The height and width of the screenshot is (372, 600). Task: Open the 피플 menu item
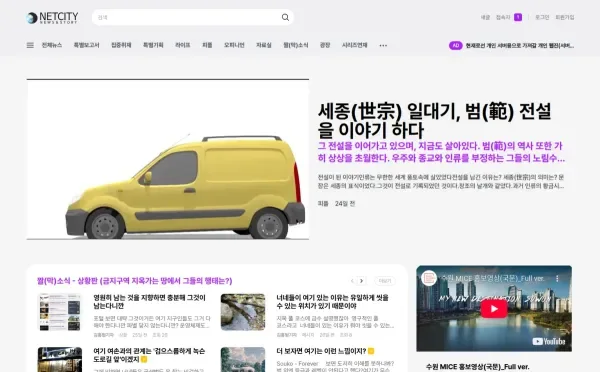pos(207,45)
